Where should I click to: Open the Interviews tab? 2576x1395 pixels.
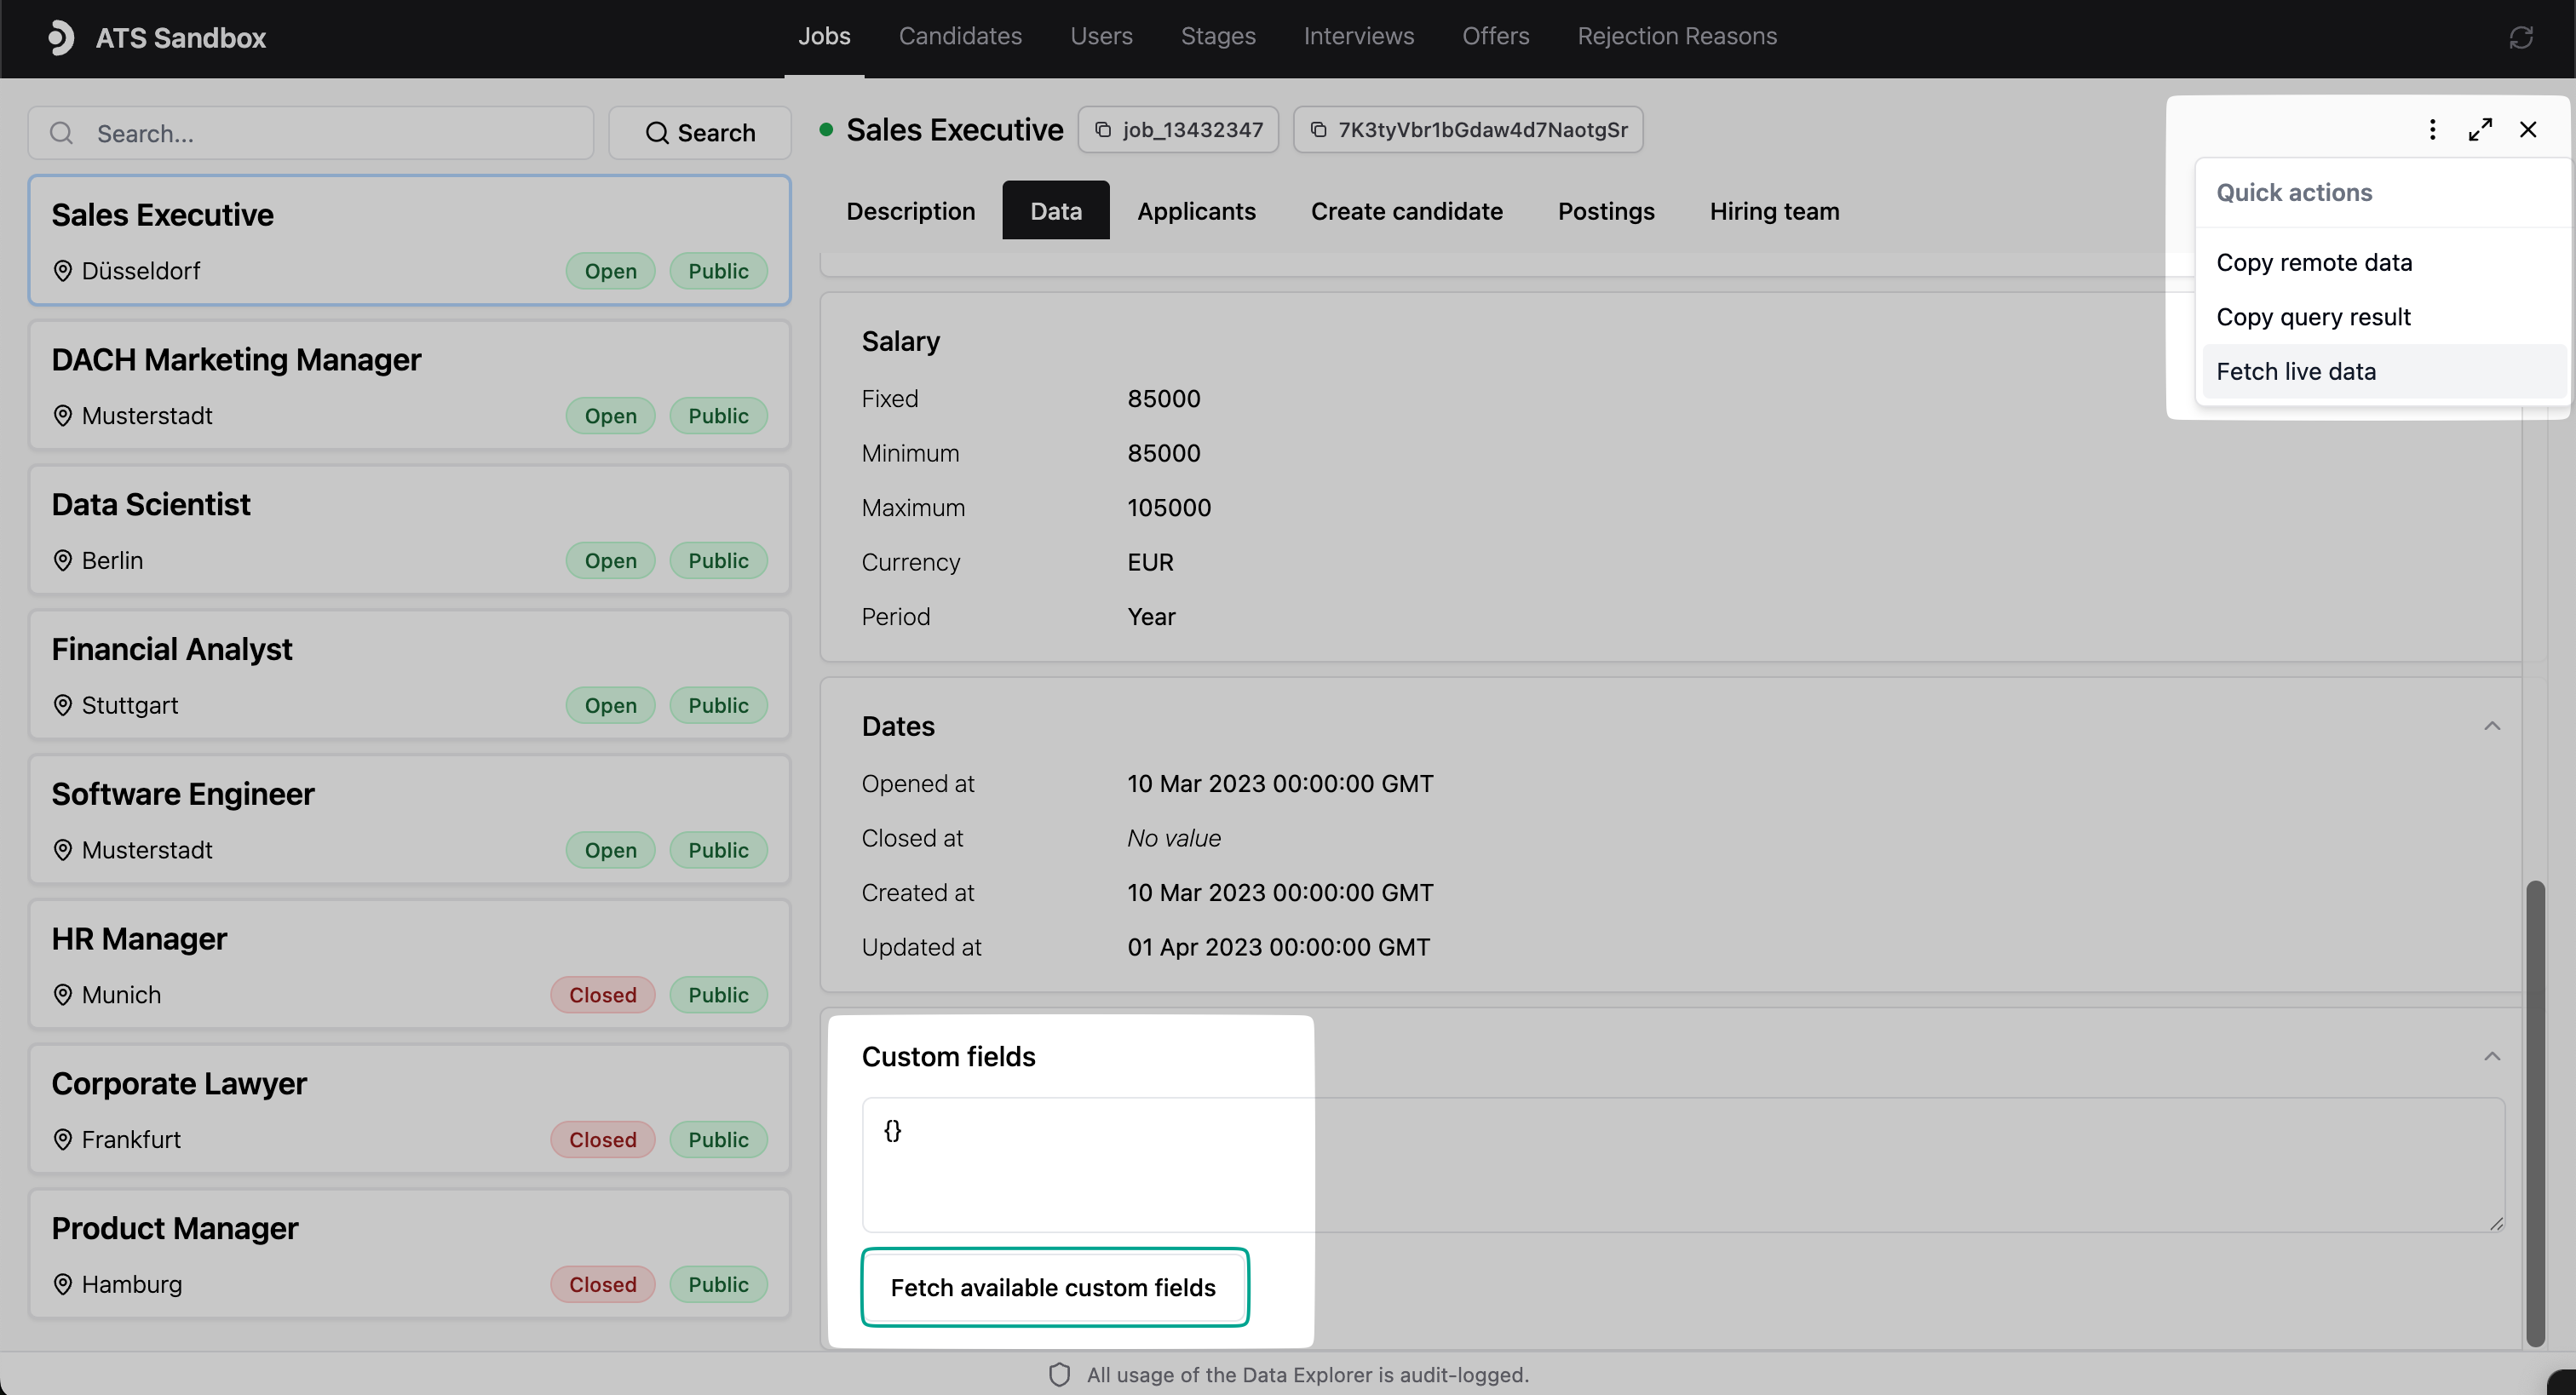[x=1359, y=36]
